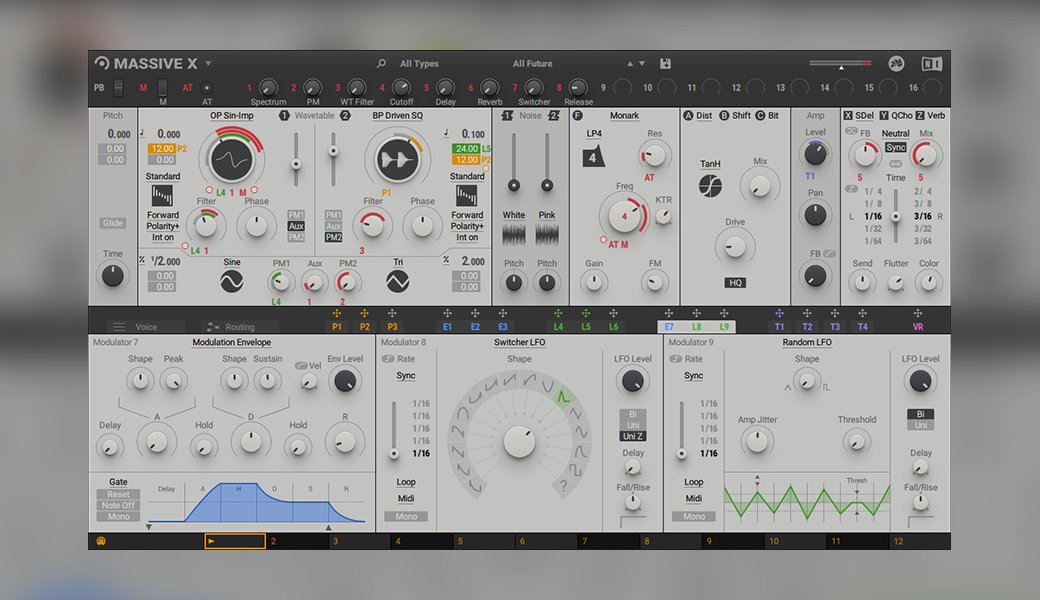The height and width of the screenshot is (600, 1040).
Task: Open the MASSIVE X main menu arrow
Action: click(208, 64)
